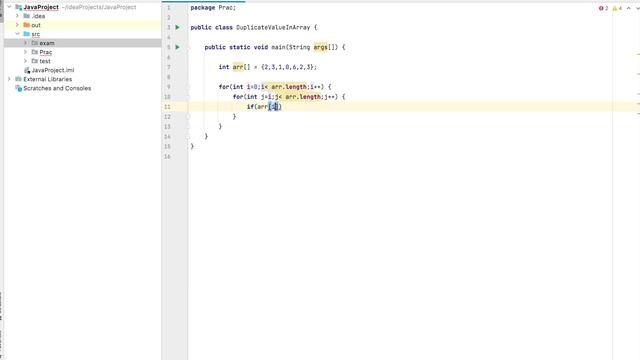This screenshot has height=360, width=640.
Task: Place cursor on 'package Prac;' statement
Action: pos(213,7)
